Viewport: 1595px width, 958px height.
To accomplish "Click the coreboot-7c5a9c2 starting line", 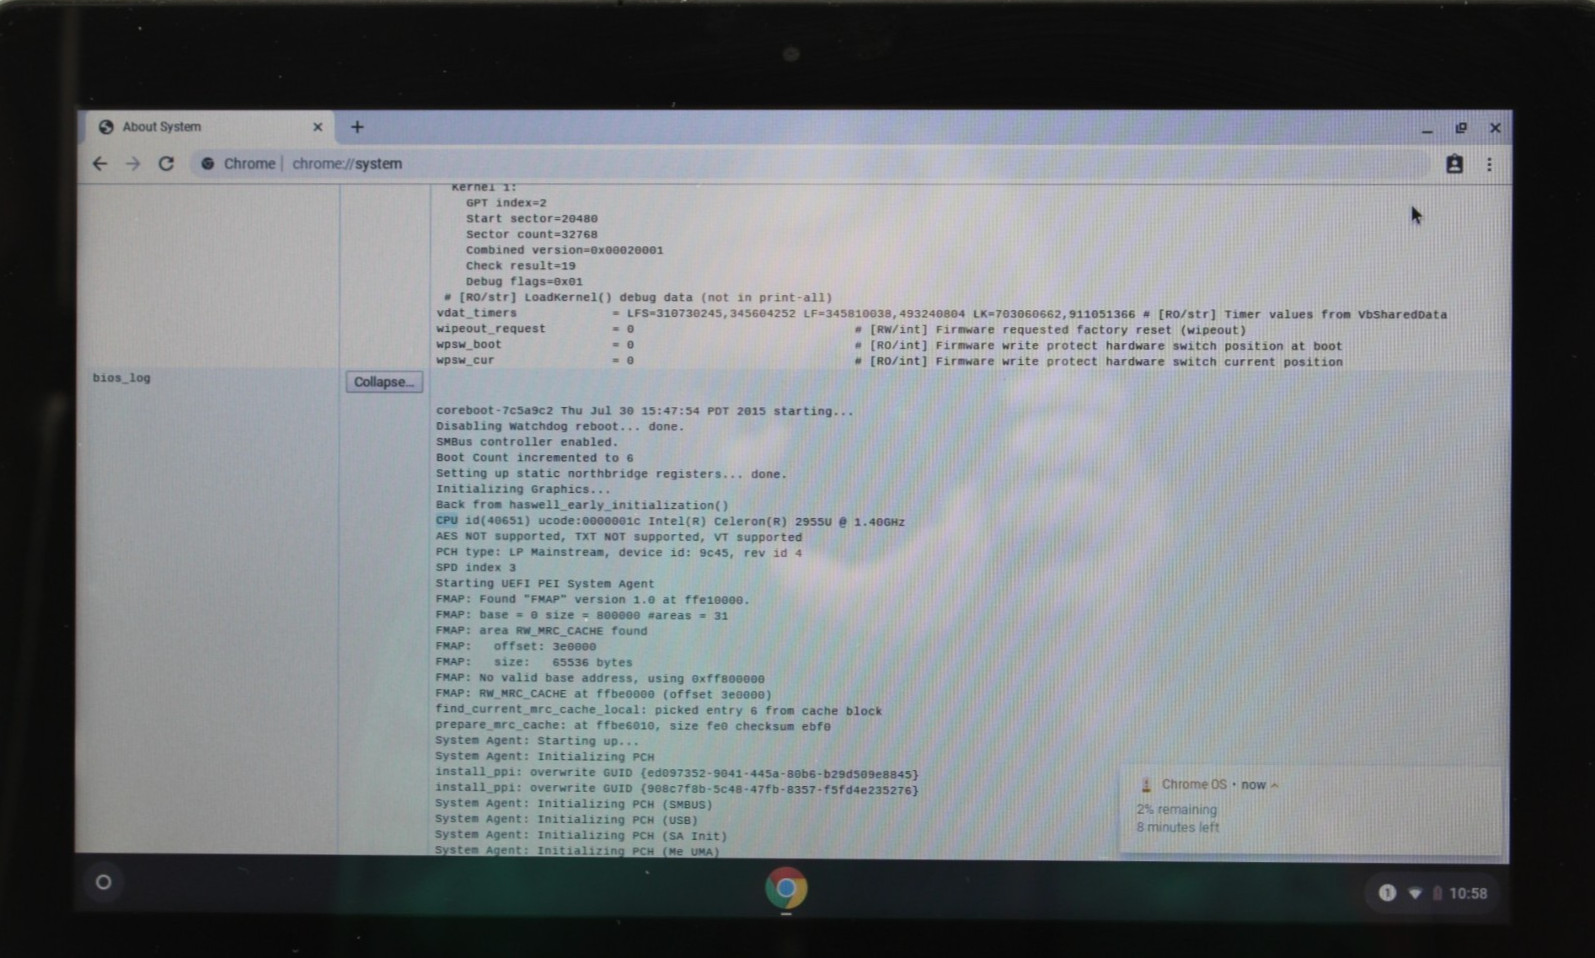I will click(x=644, y=411).
